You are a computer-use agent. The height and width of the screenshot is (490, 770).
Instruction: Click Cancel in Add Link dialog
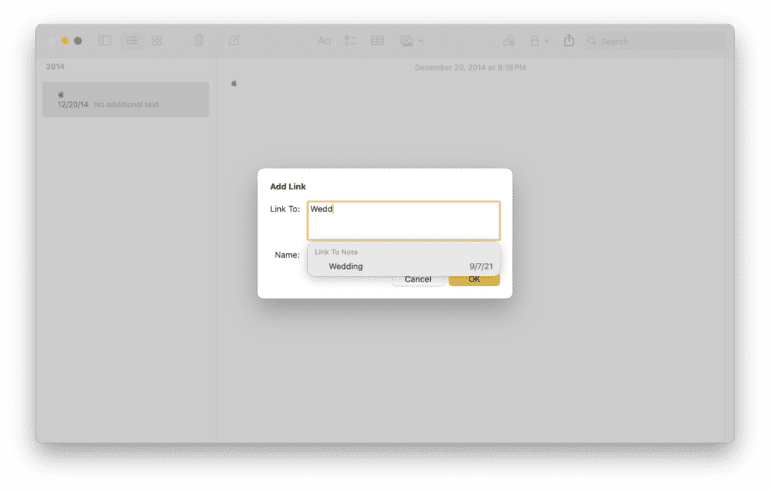(418, 280)
